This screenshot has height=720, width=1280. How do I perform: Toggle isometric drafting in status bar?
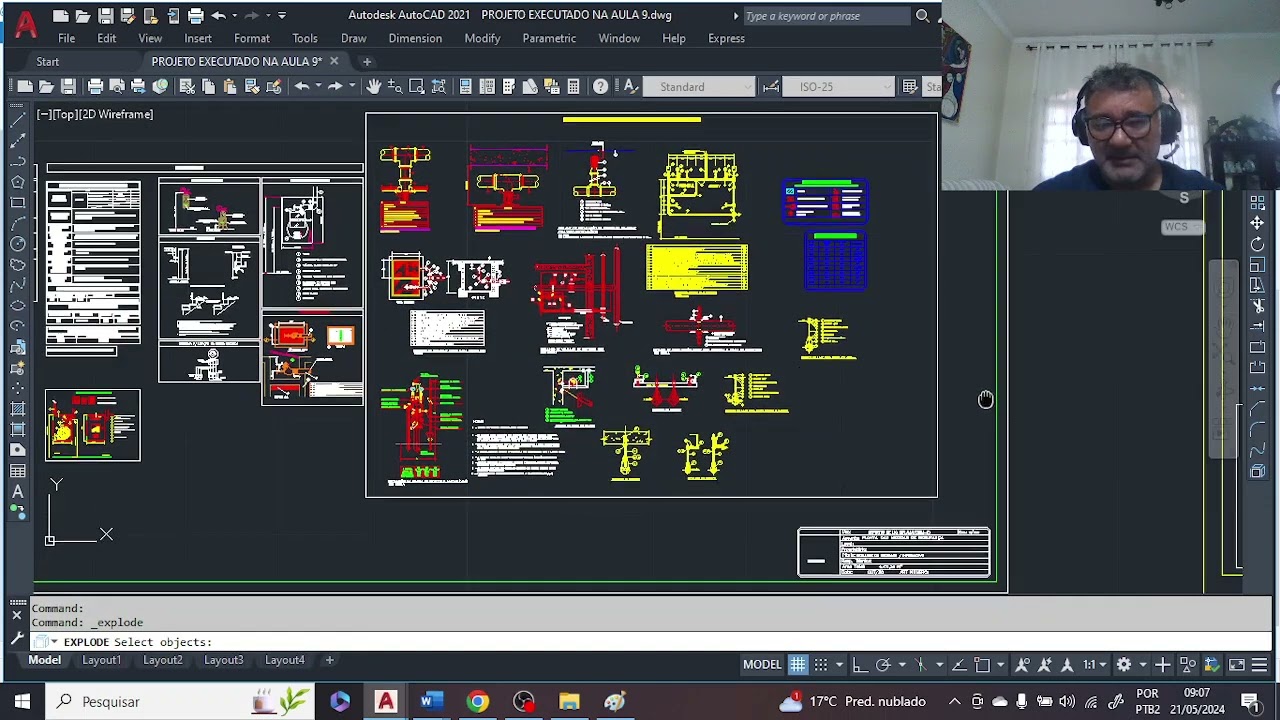(920, 664)
